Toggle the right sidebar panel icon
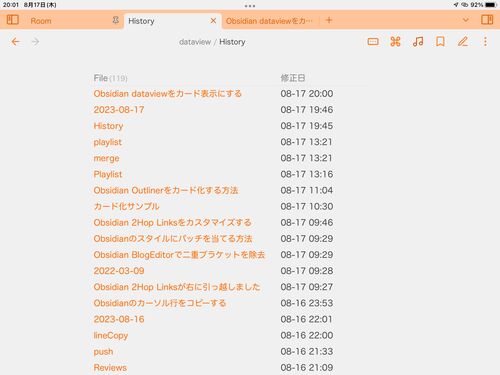This screenshot has height=375, width=500. pos(487,20)
